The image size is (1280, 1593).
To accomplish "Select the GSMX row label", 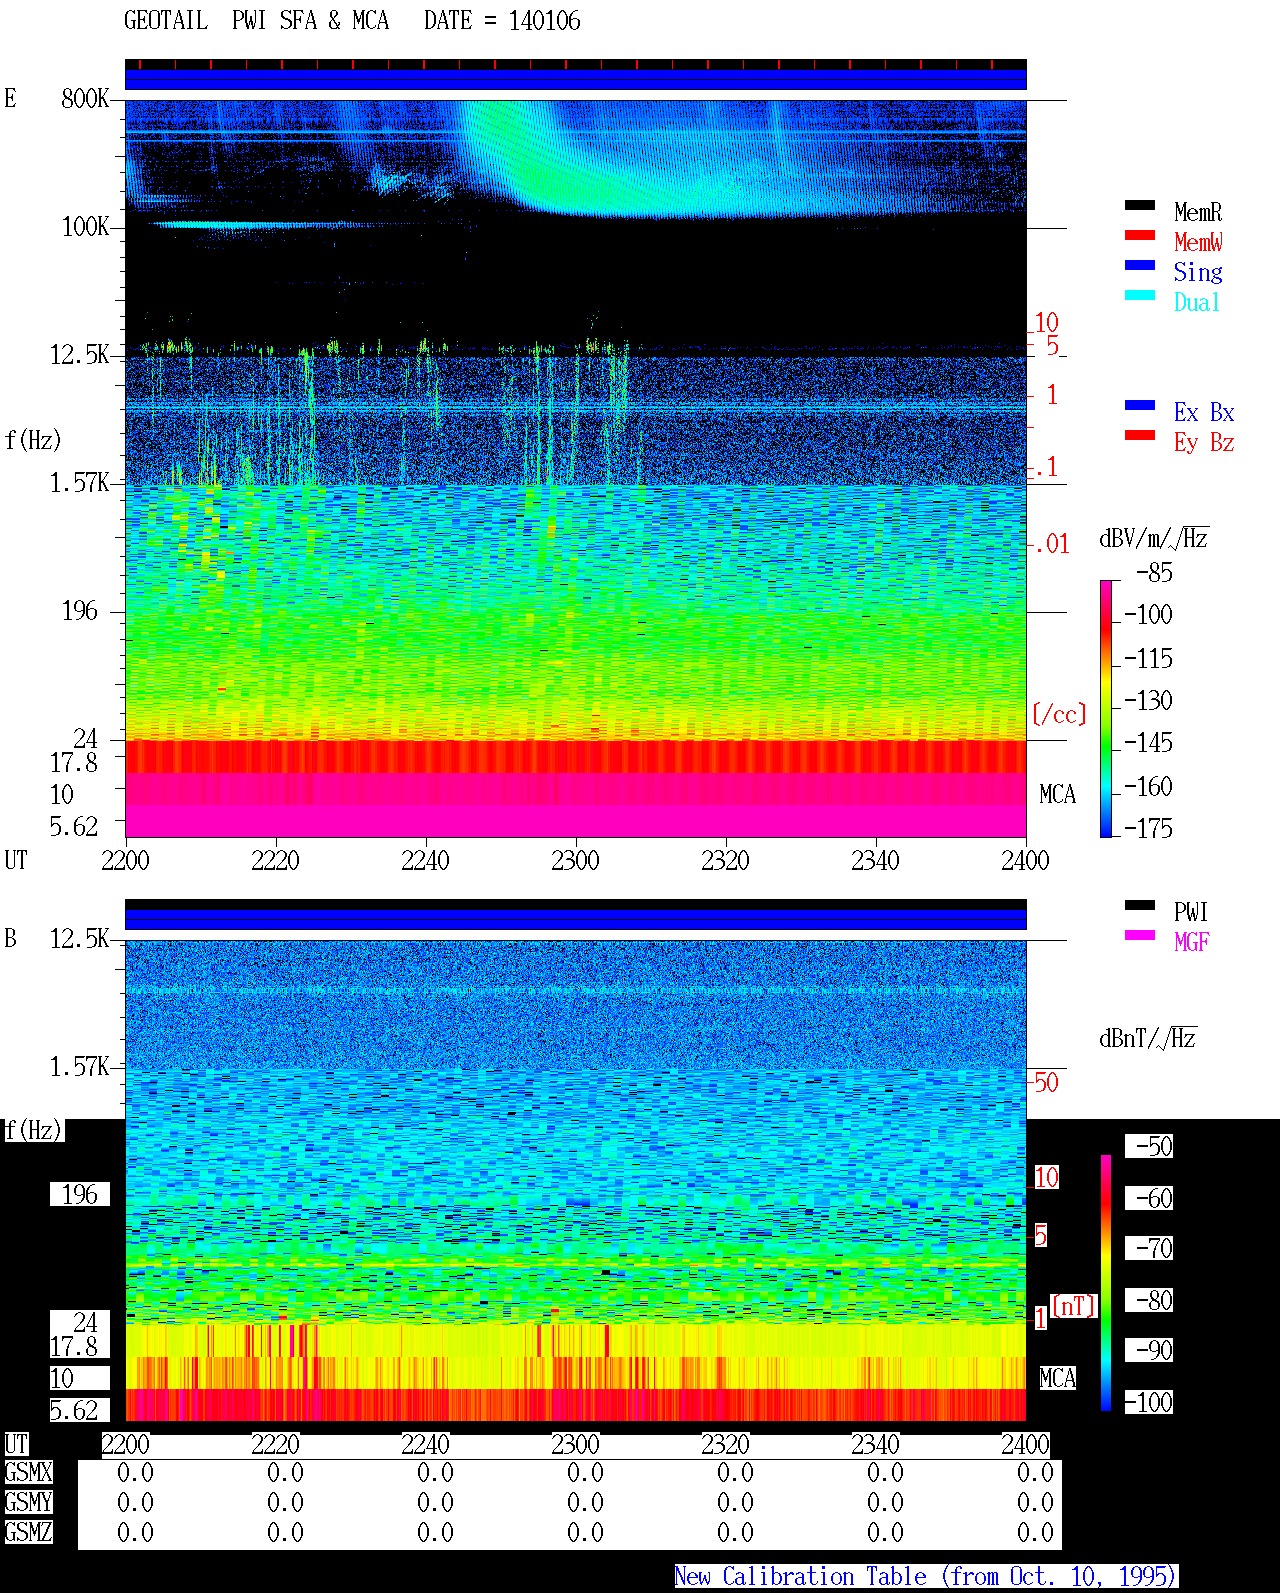I will (x=28, y=1473).
